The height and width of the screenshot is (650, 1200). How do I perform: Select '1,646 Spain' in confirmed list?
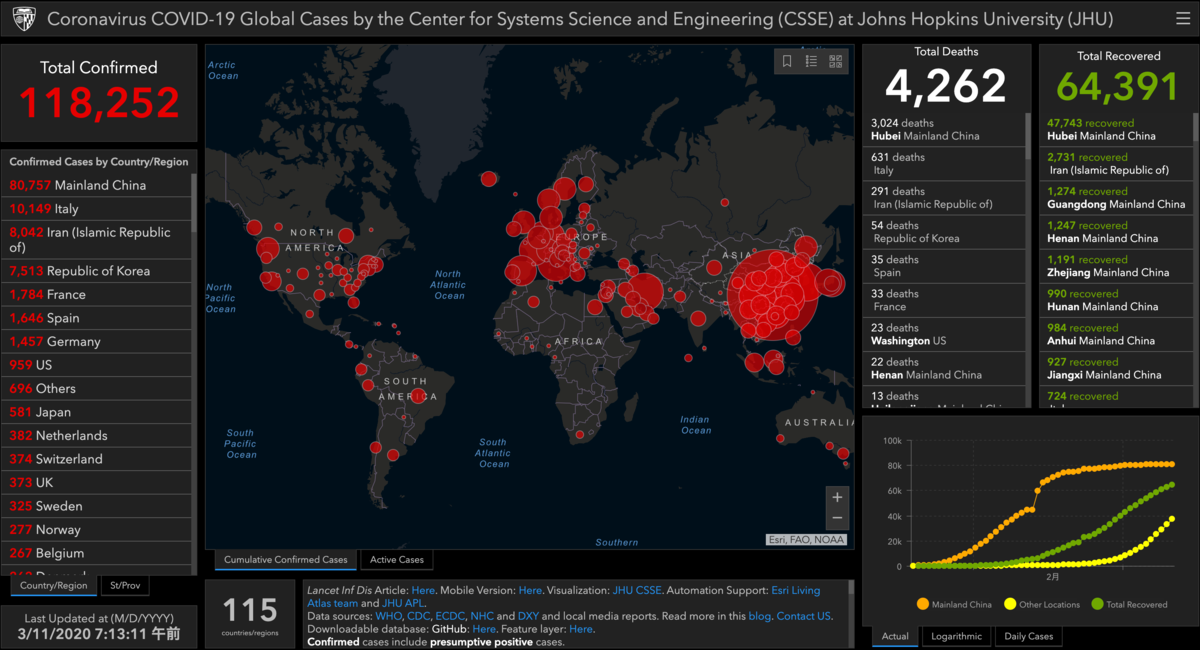(98, 318)
